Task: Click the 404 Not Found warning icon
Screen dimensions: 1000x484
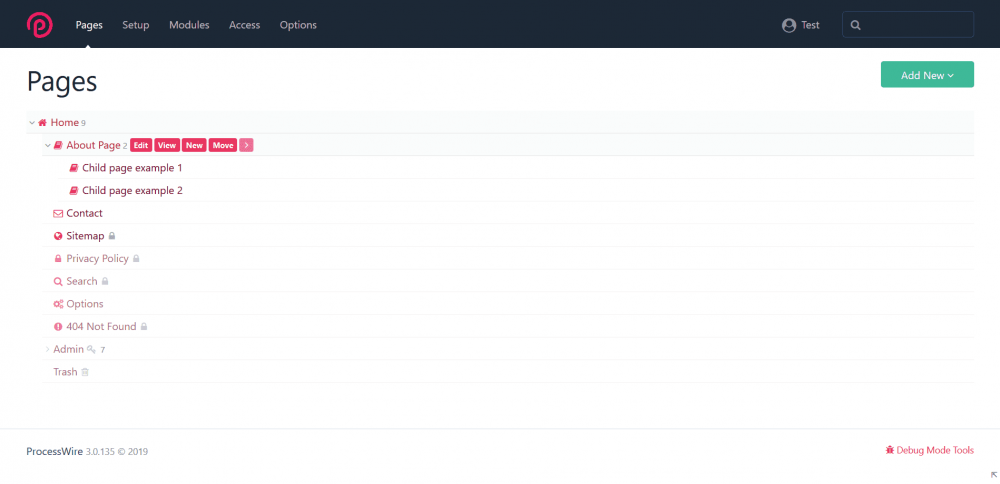Action: tap(58, 327)
